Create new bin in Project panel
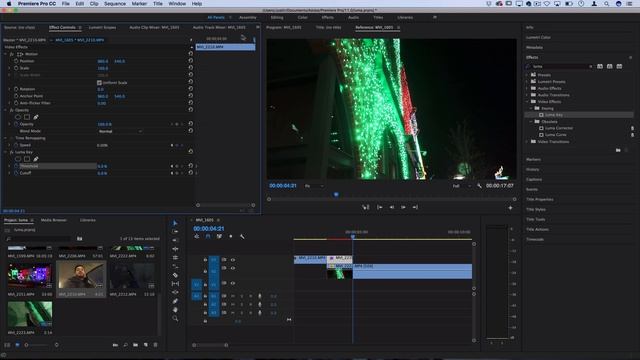Image resolution: width=640 pixels, height=360 pixels. coord(136,345)
